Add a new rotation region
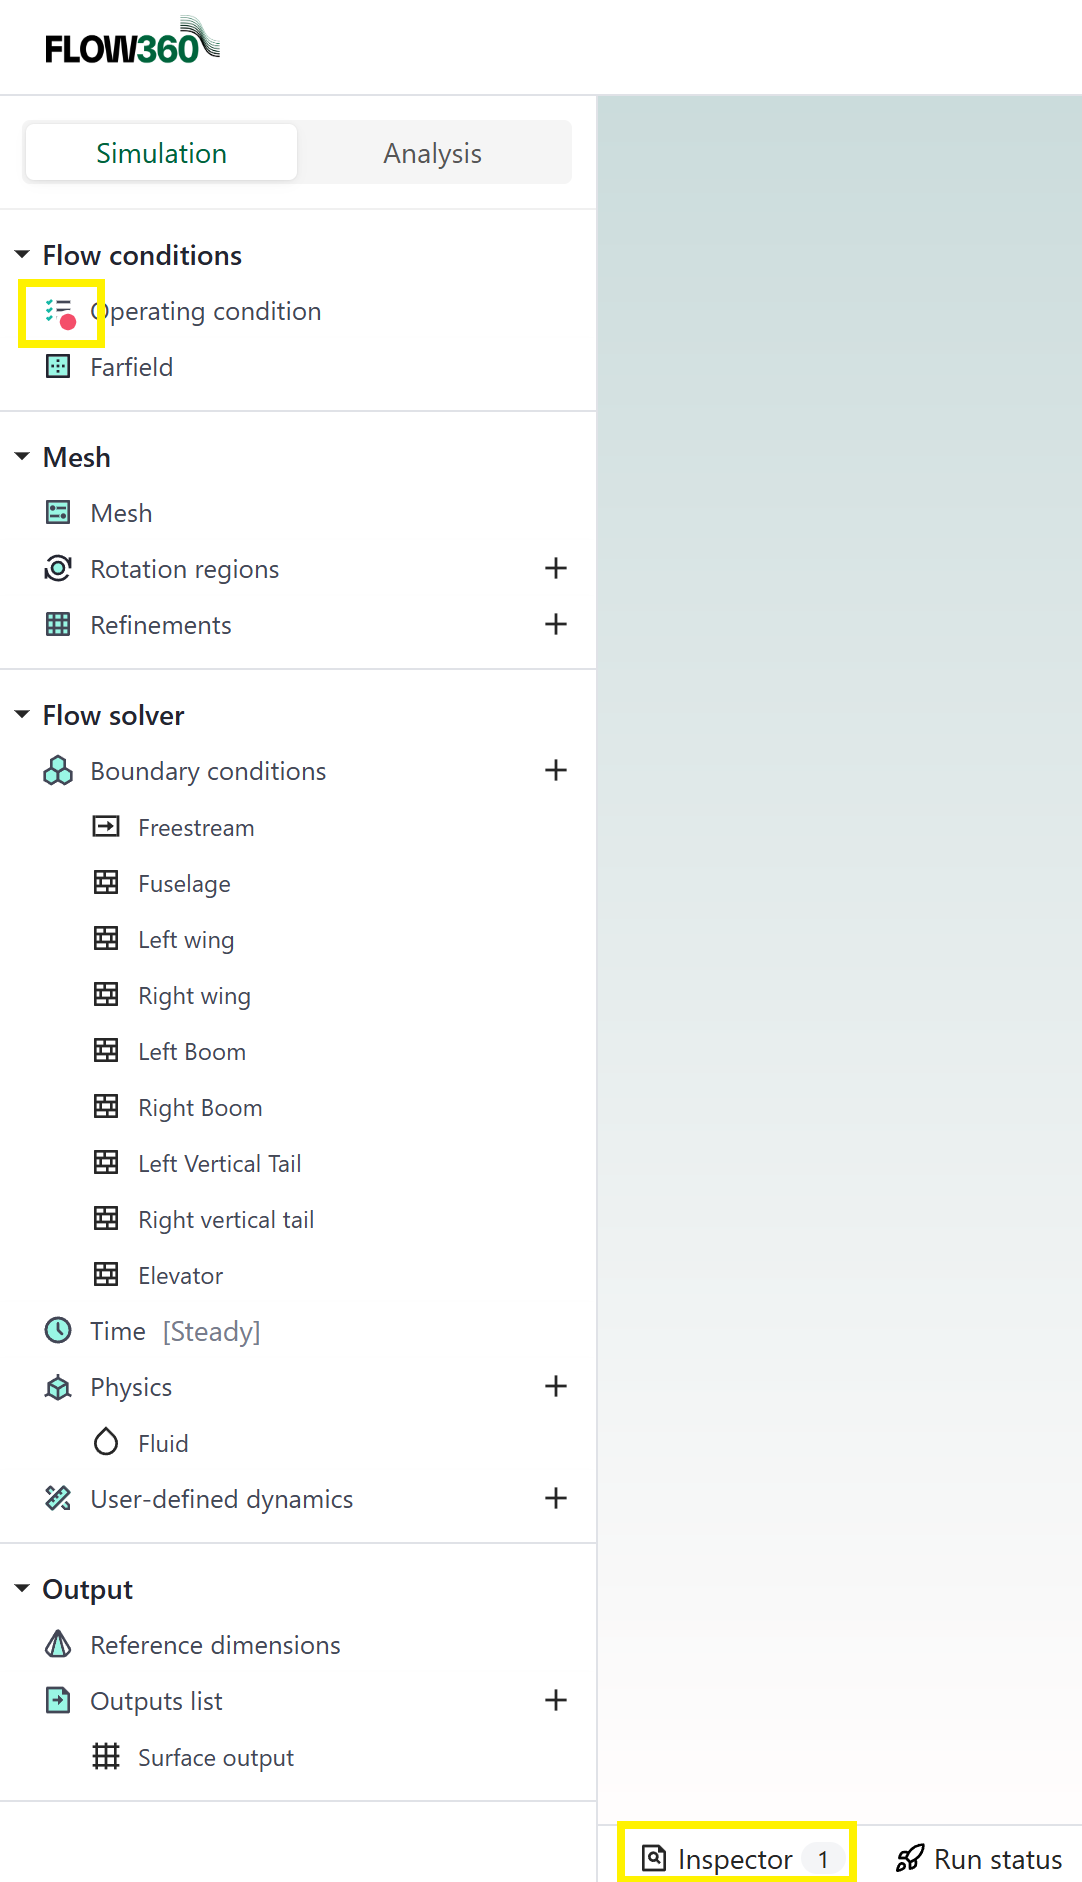1082x1882 pixels. [x=556, y=569]
